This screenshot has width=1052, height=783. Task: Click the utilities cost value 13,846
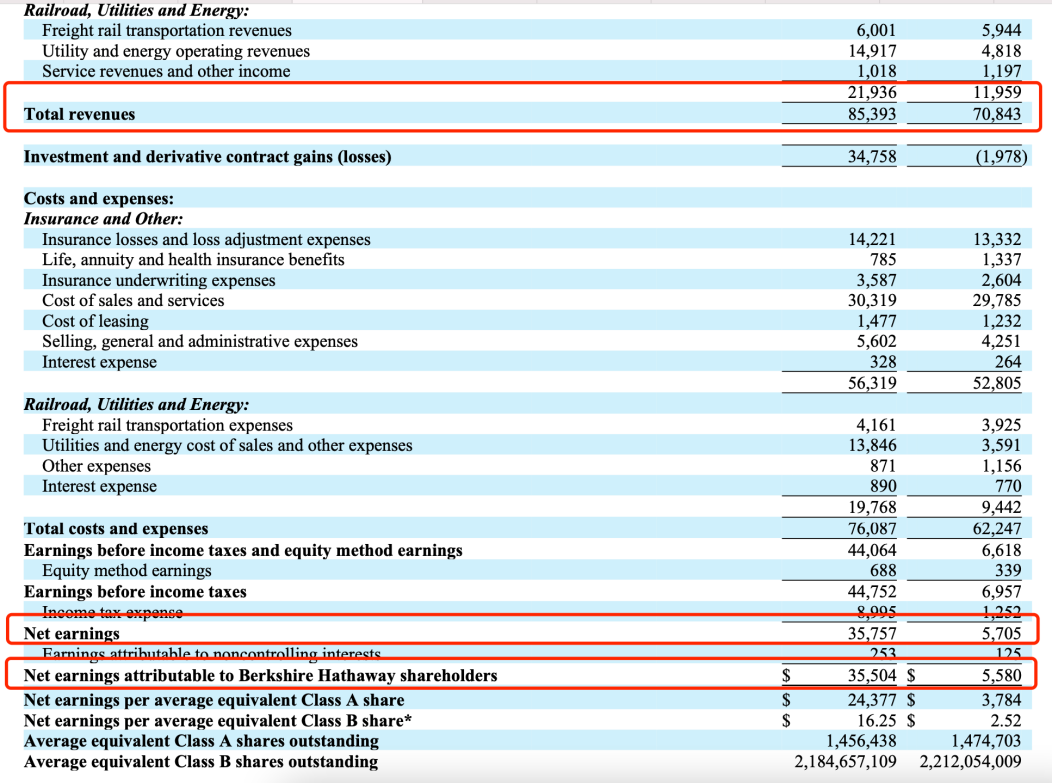(x=872, y=446)
